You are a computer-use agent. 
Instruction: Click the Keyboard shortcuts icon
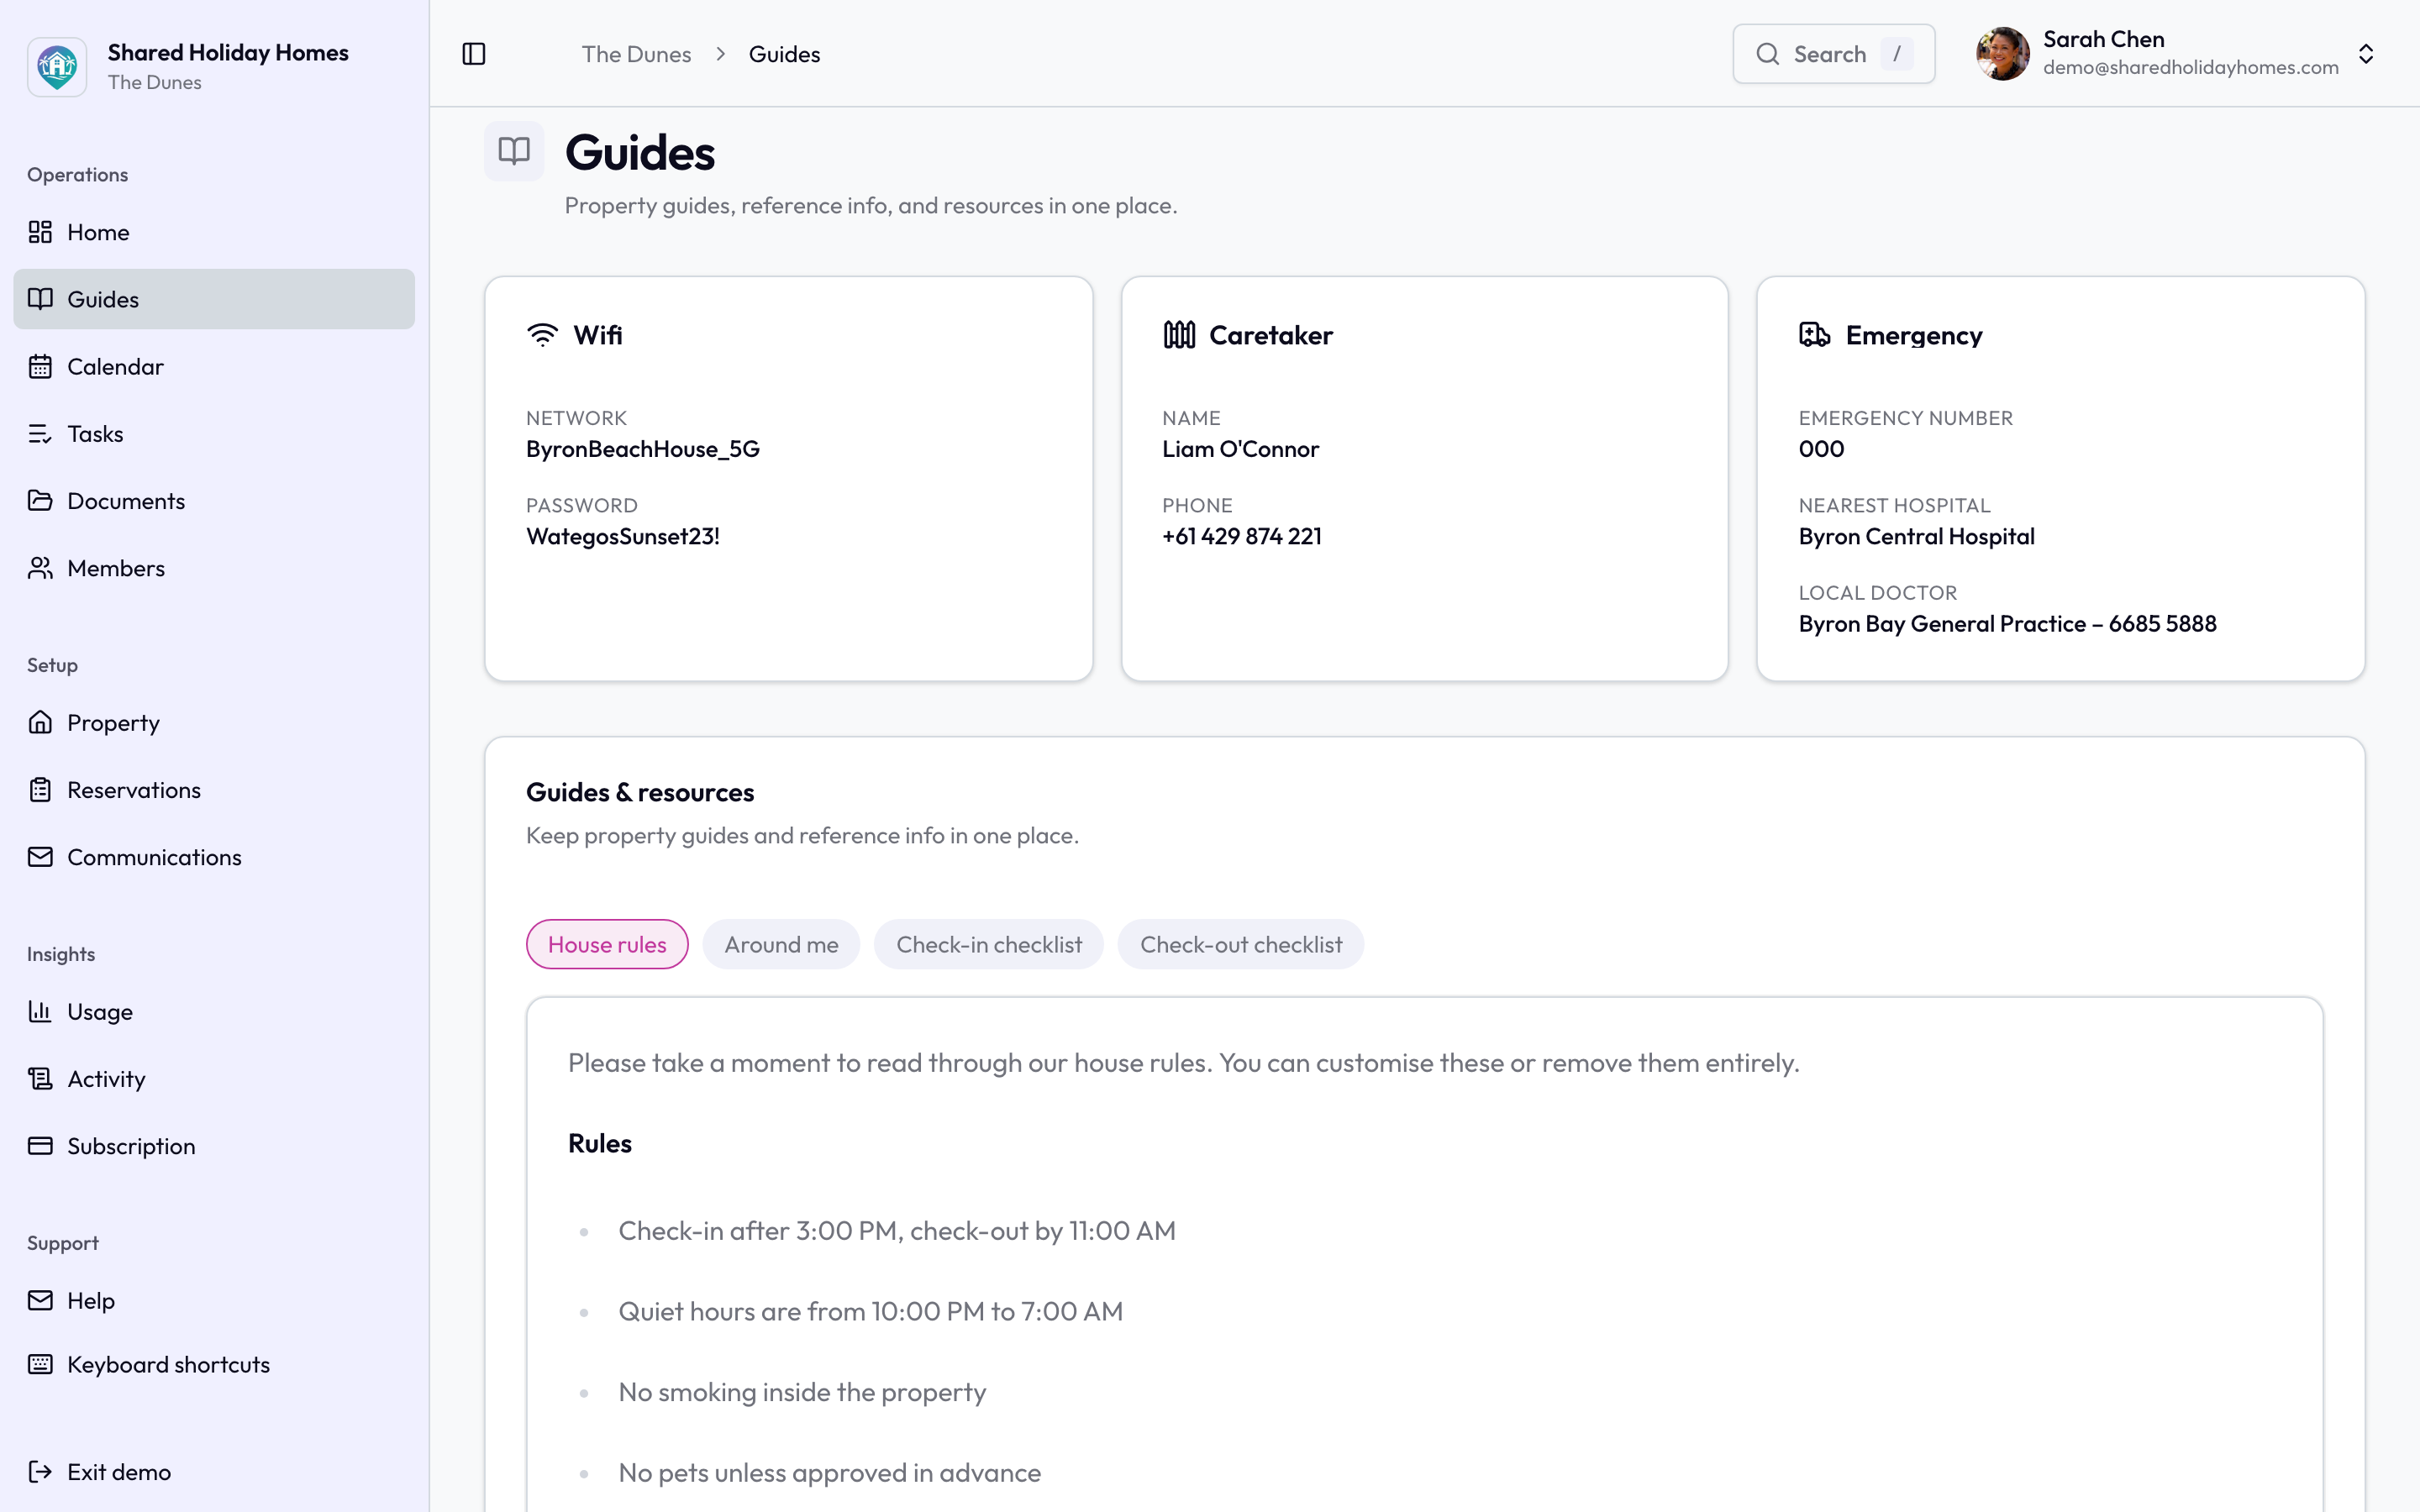[x=40, y=1365]
